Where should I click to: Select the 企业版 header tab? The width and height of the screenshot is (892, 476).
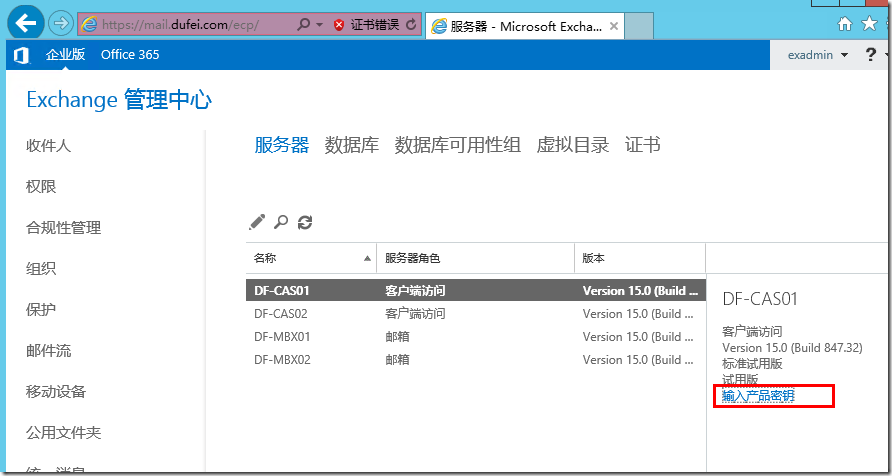point(65,55)
